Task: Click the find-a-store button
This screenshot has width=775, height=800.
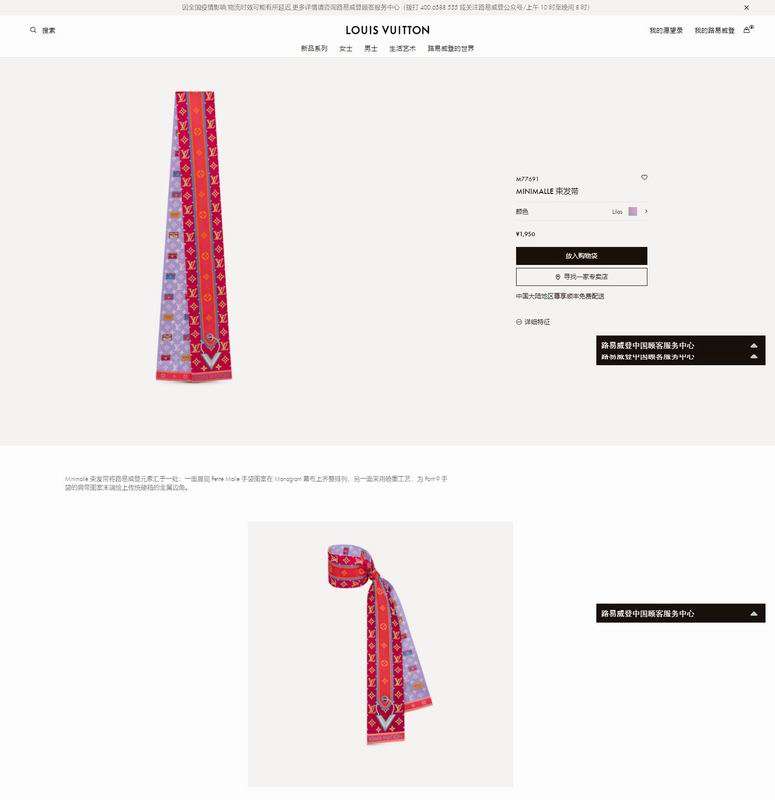Action: (x=582, y=277)
